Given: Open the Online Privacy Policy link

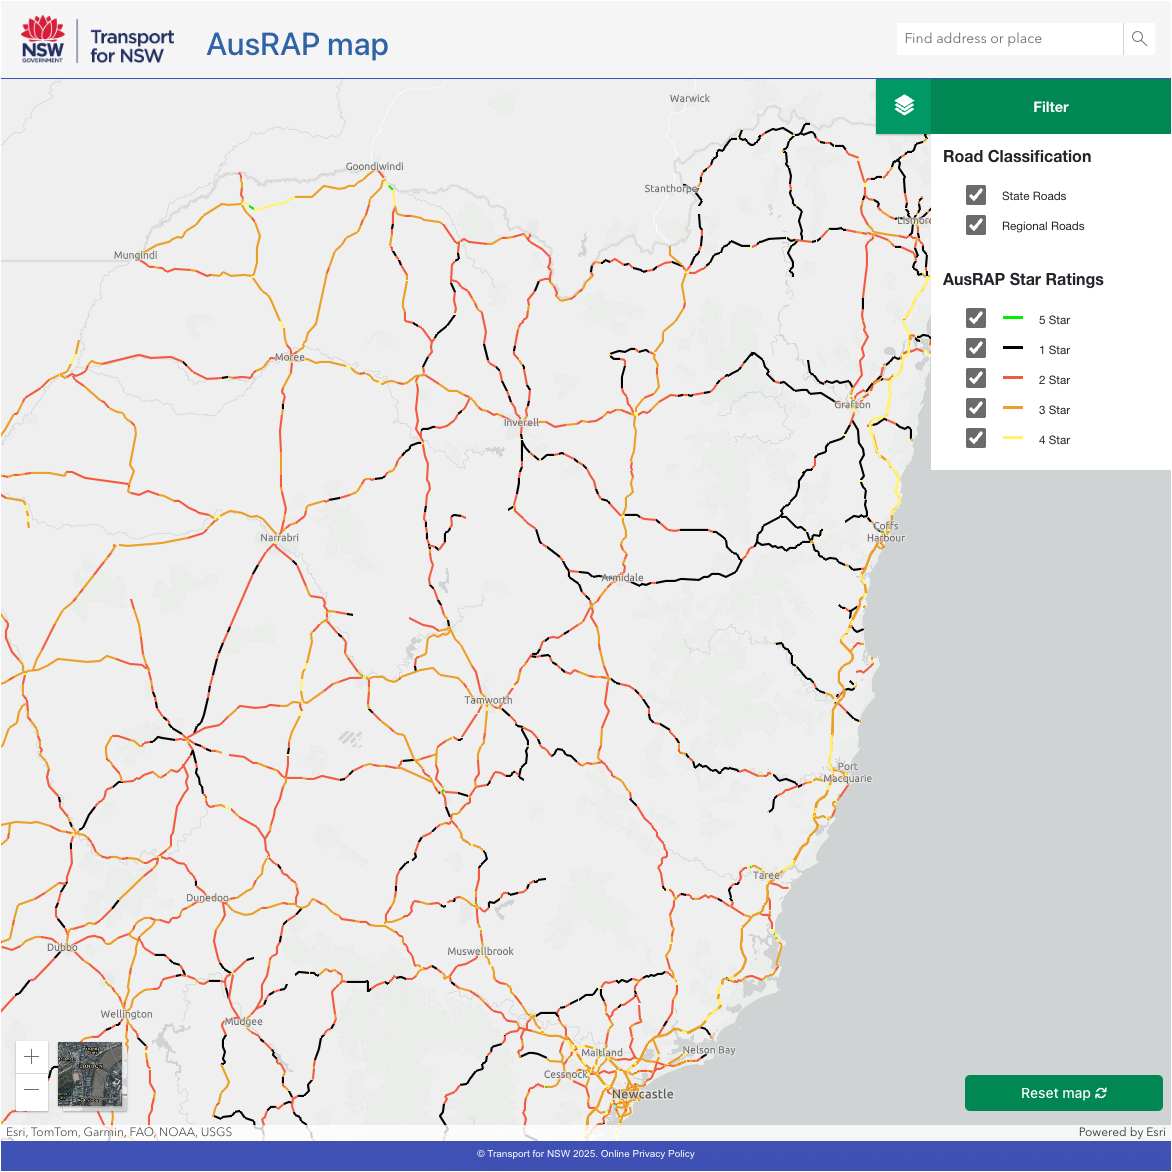Looking at the screenshot, I should [647, 1154].
